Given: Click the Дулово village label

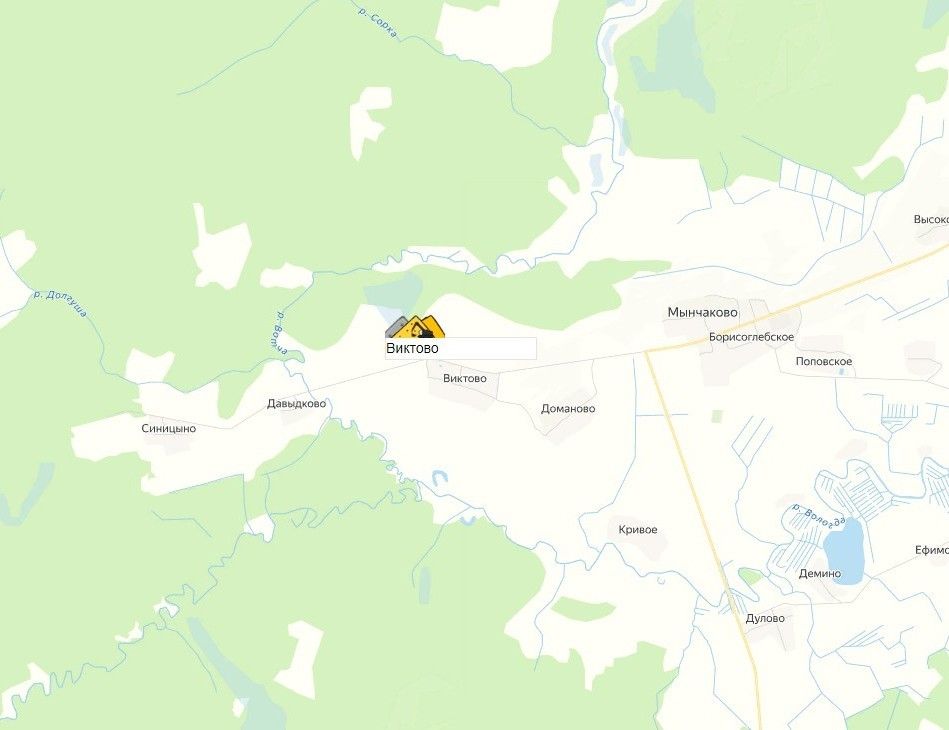Looking at the screenshot, I should coord(765,618).
